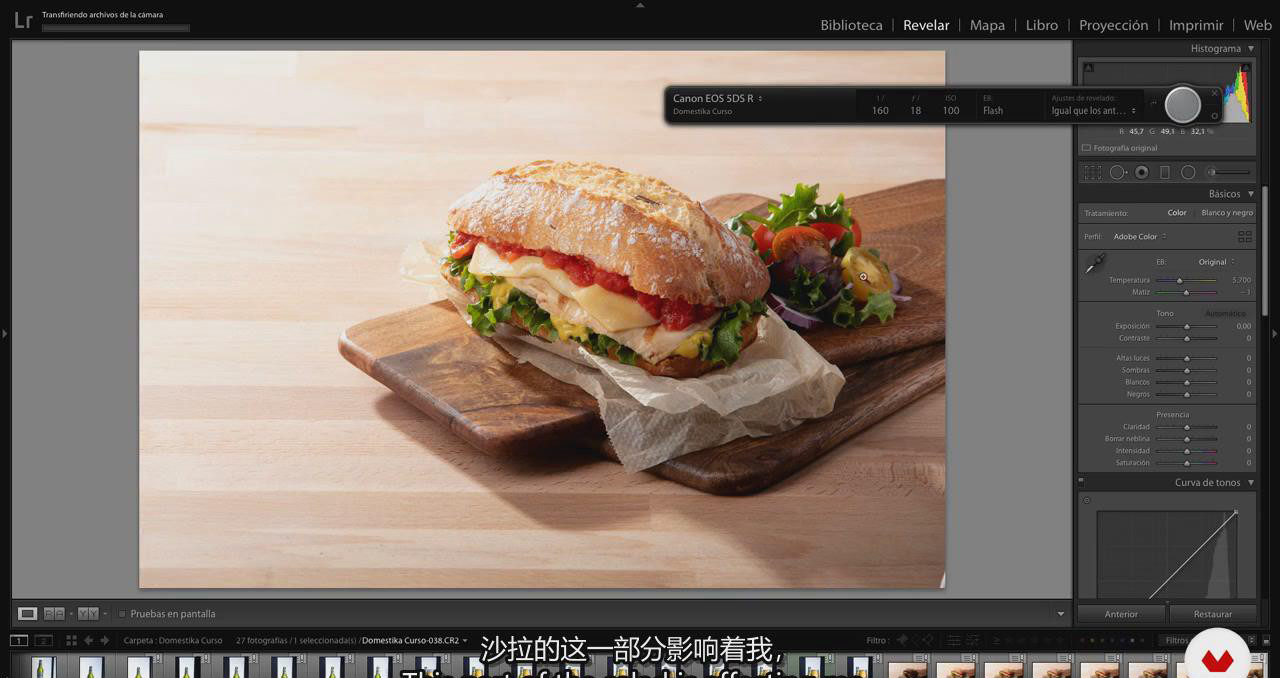This screenshot has height=678, width=1280.
Task: Switch to the Mapa module
Action: [x=987, y=25]
